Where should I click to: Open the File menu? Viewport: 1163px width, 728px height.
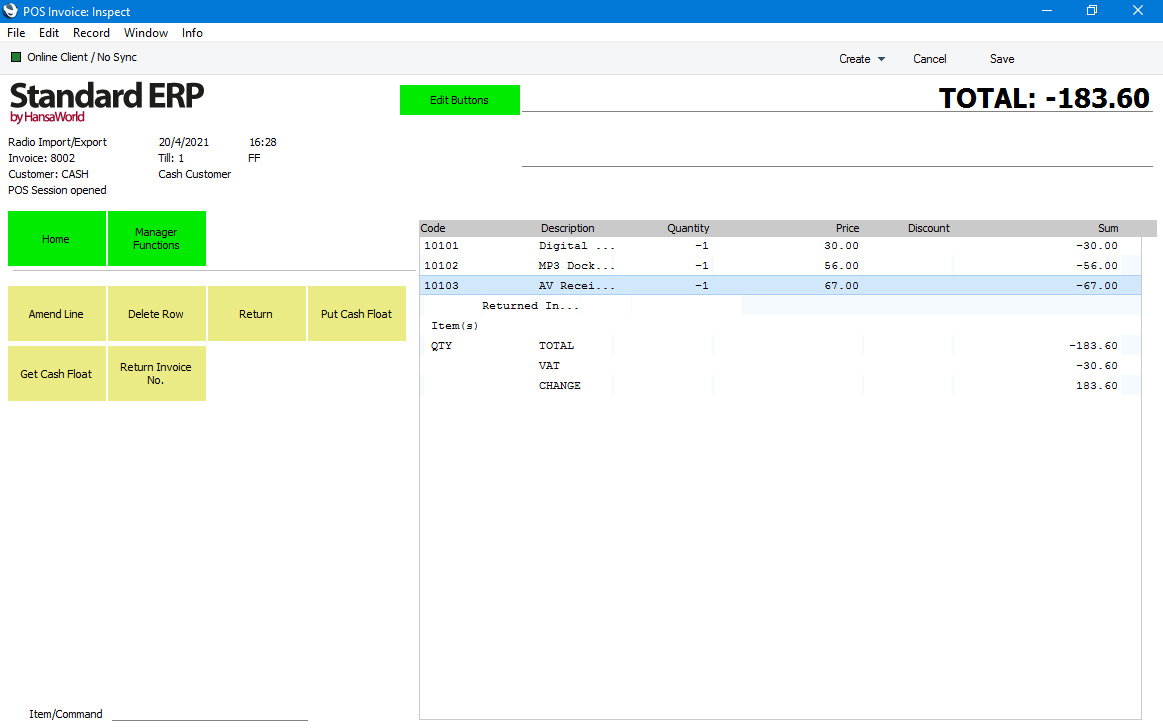click(x=16, y=33)
